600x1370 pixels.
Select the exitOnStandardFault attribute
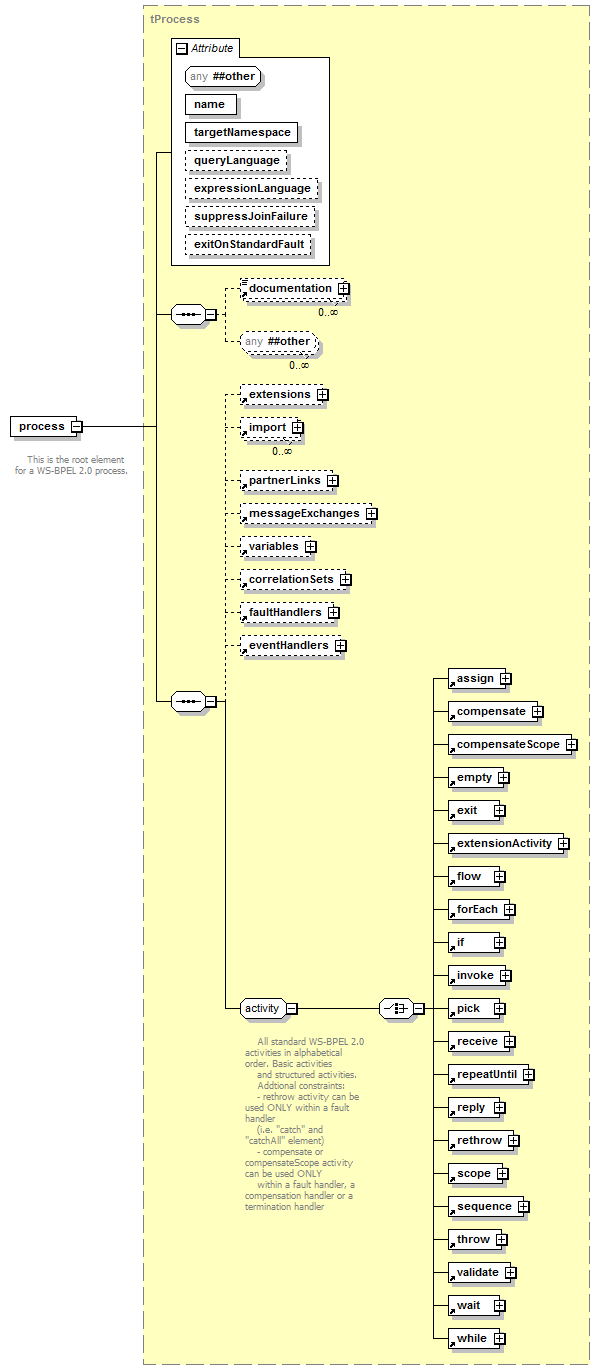pyautogui.click(x=249, y=244)
